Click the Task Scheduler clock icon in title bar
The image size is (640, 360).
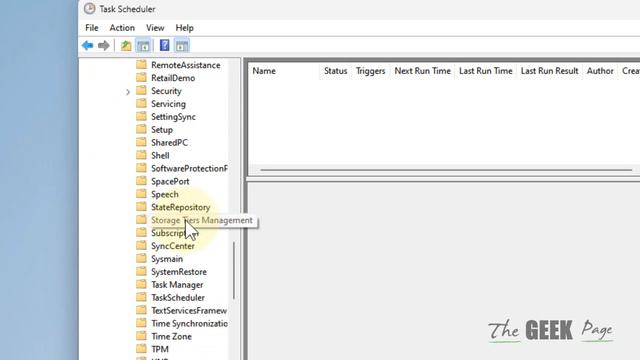tap(89, 9)
